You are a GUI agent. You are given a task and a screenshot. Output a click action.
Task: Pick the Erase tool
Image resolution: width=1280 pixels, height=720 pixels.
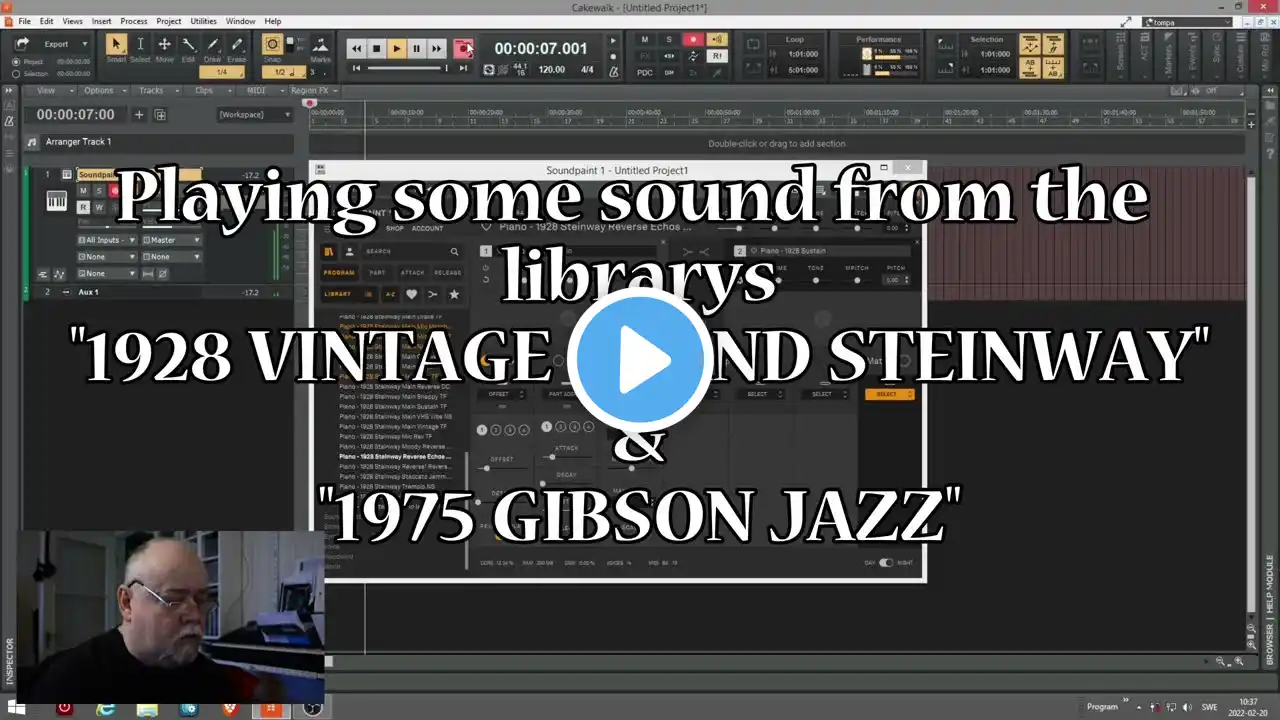[x=237, y=49]
